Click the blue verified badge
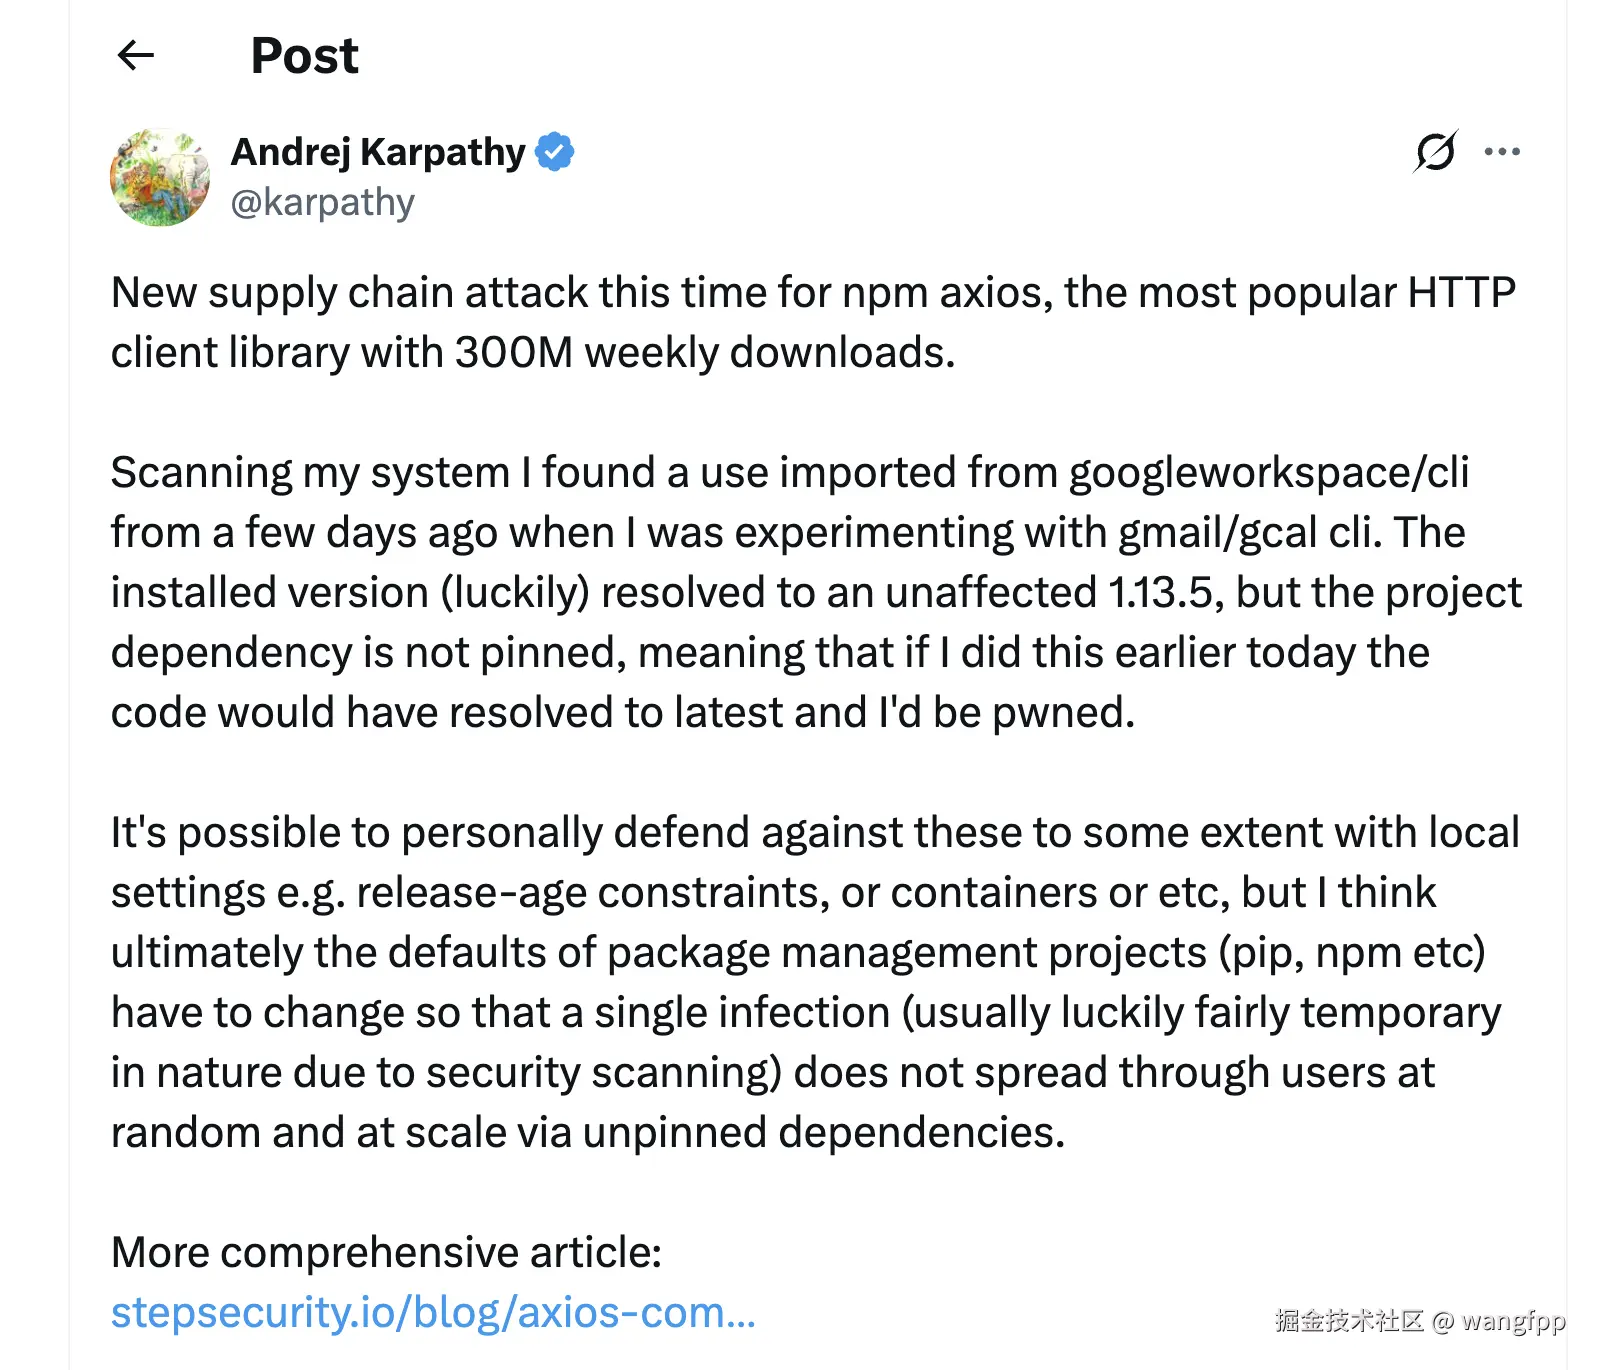The height and width of the screenshot is (1370, 1600). coord(555,152)
